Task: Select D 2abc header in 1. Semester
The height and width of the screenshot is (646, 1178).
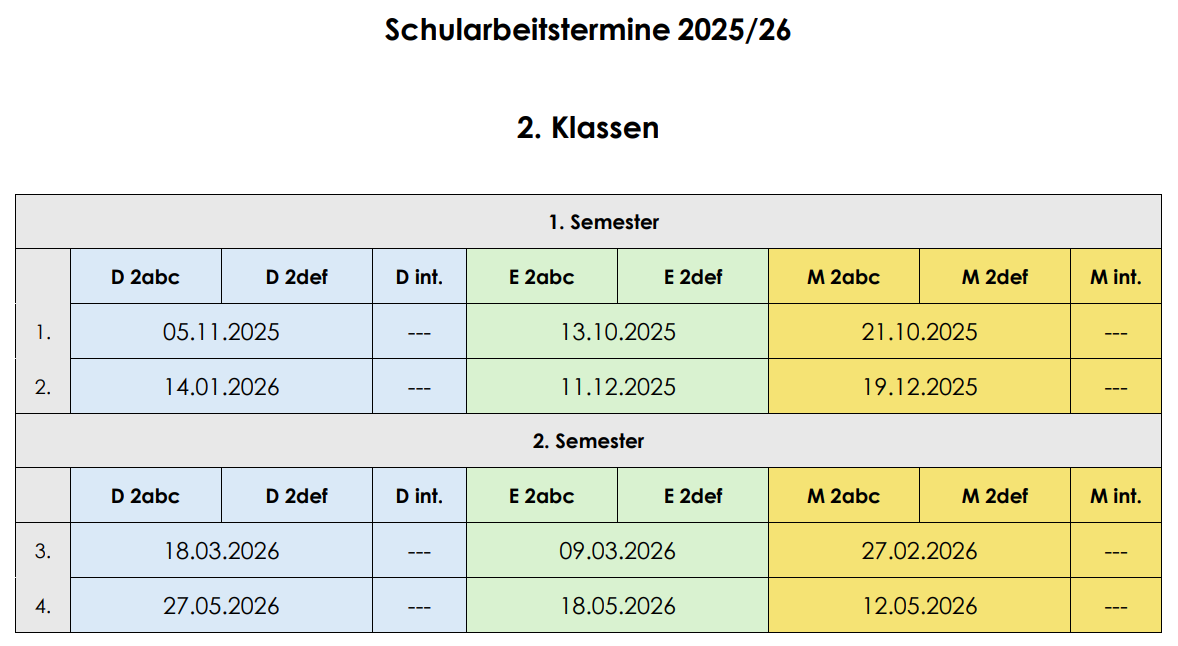Action: coord(145,277)
